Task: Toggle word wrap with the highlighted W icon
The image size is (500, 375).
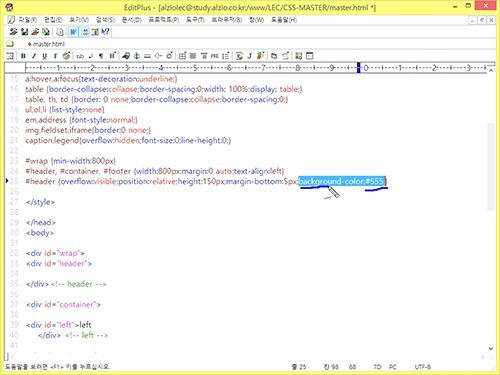Action: pyautogui.click(x=73, y=32)
